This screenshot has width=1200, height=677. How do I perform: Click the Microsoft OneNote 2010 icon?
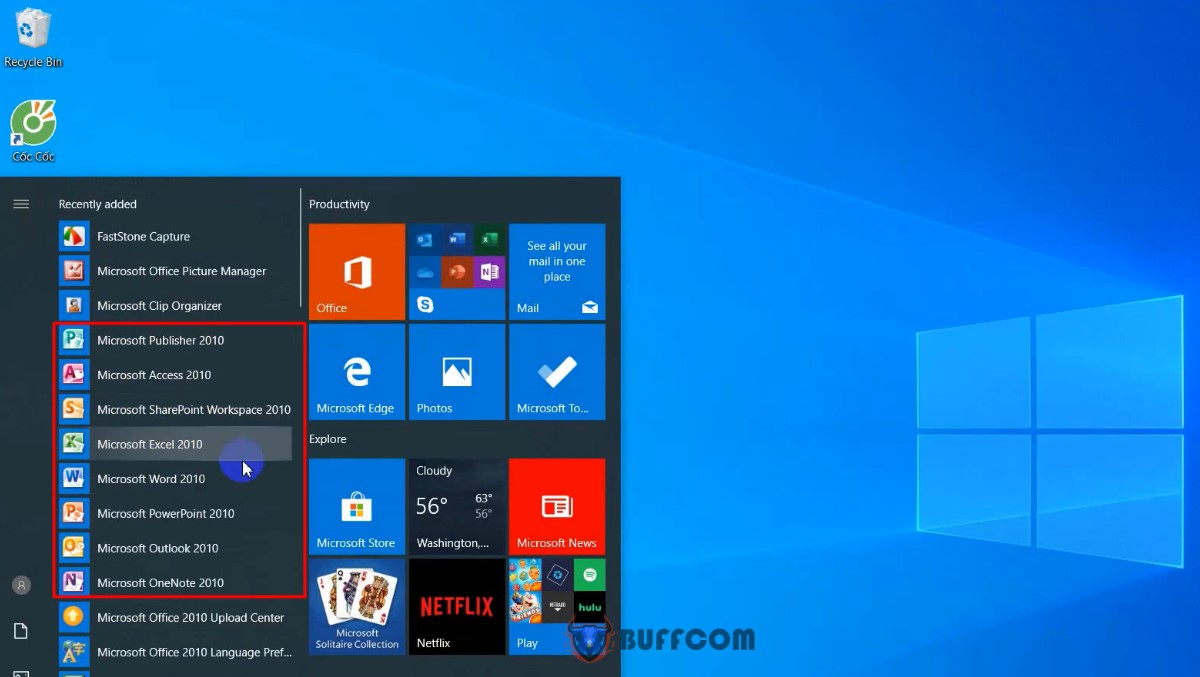74,583
